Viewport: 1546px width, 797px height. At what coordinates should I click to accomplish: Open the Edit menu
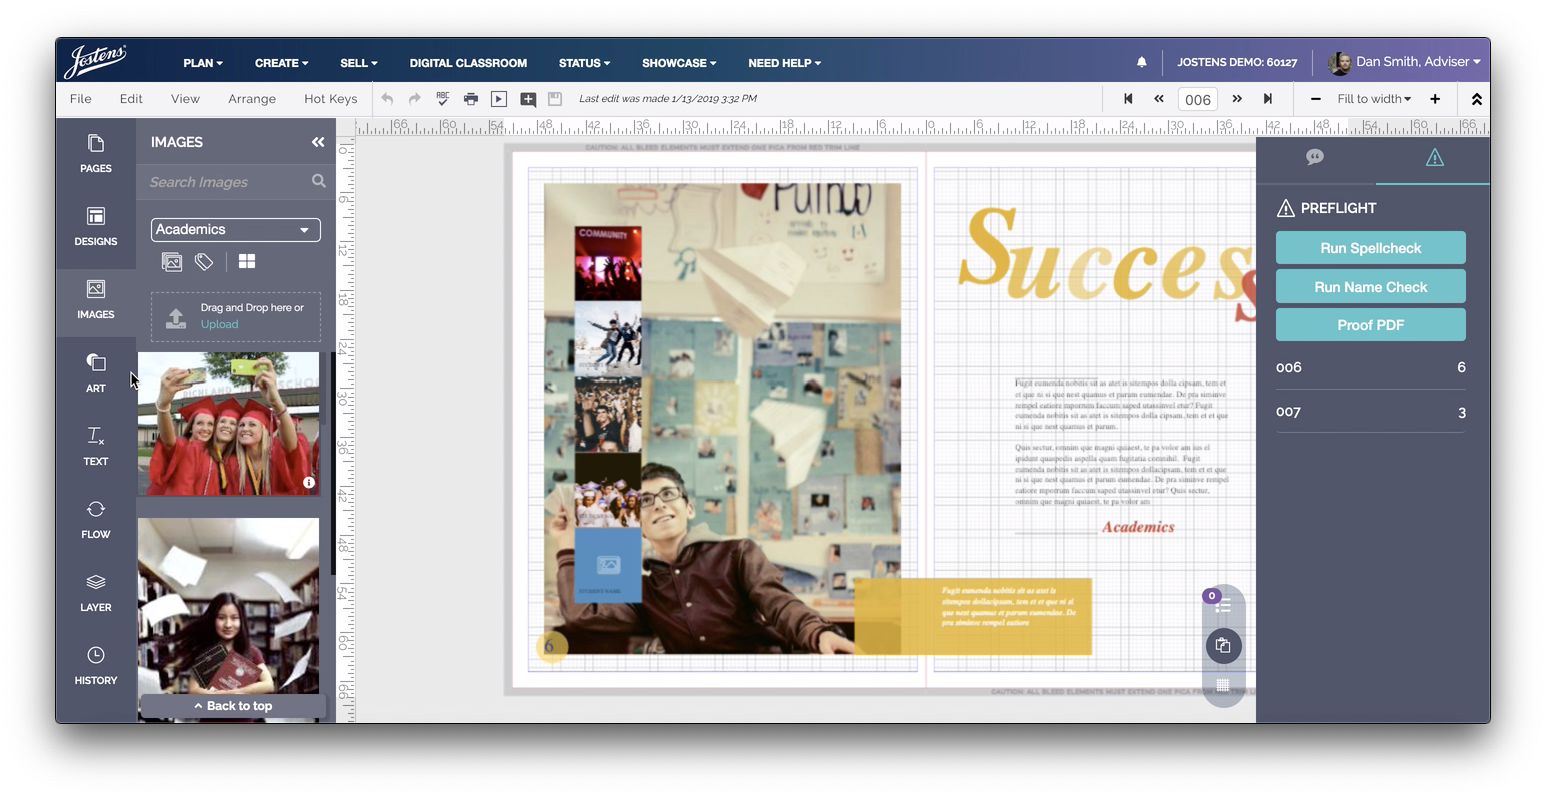(x=131, y=99)
